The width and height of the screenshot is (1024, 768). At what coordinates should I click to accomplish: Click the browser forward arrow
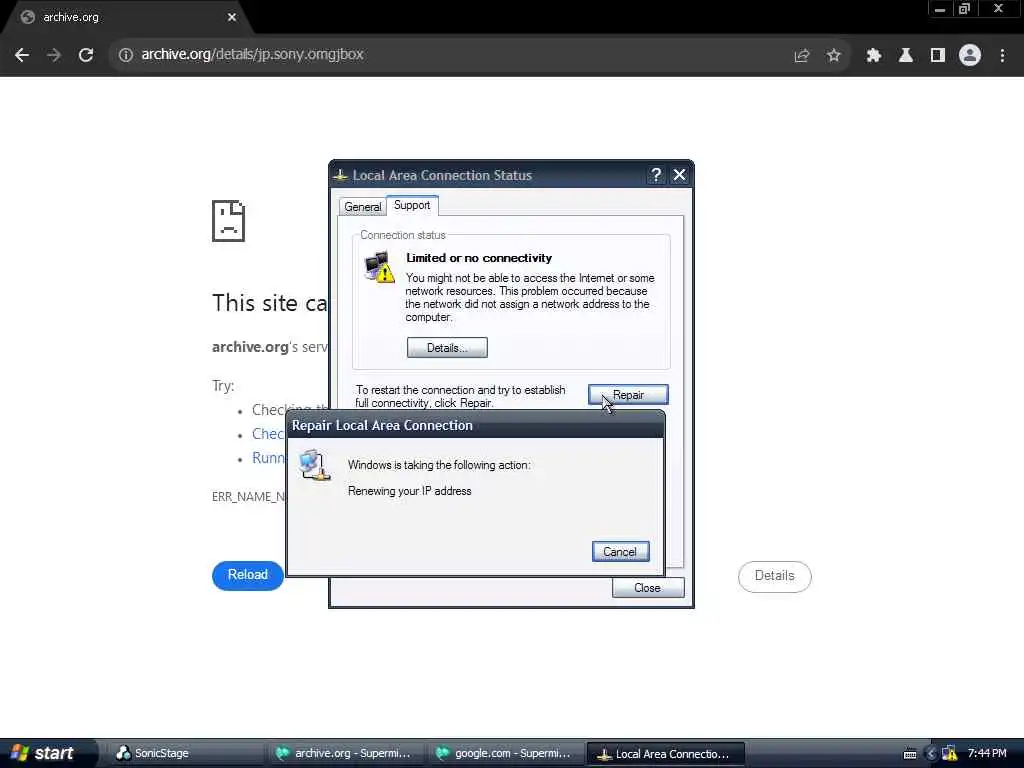[54, 55]
